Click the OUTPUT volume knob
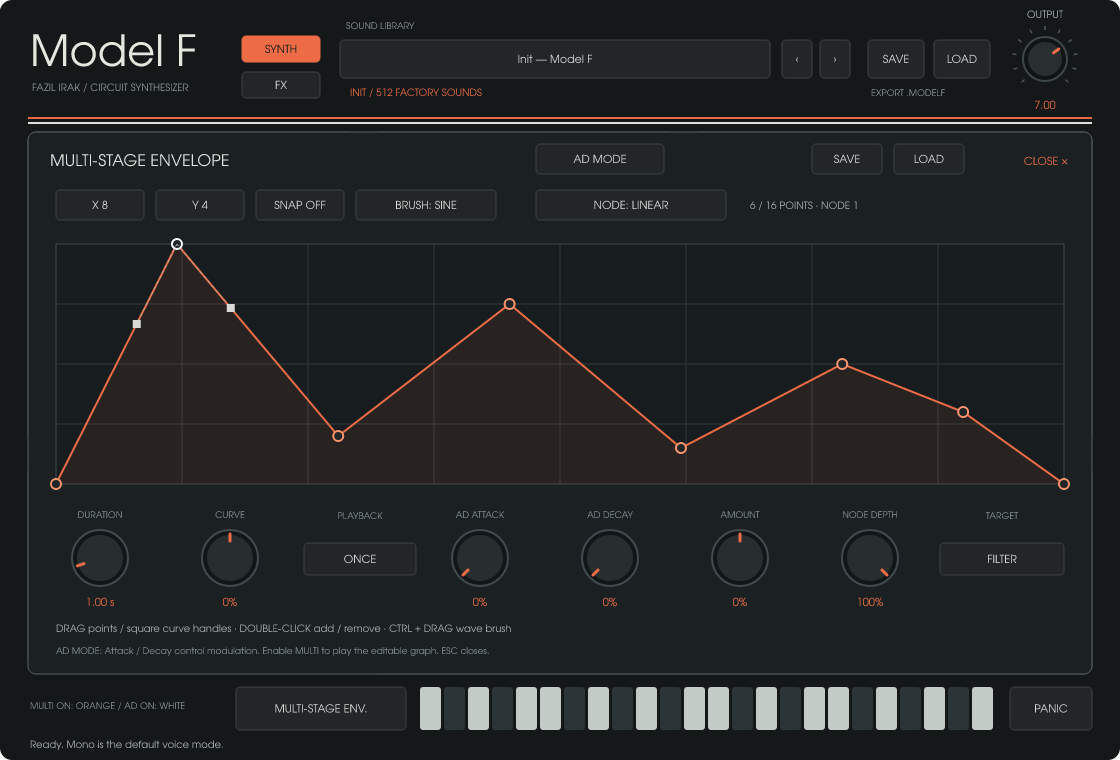Image resolution: width=1120 pixels, height=760 pixels. [x=1044, y=59]
